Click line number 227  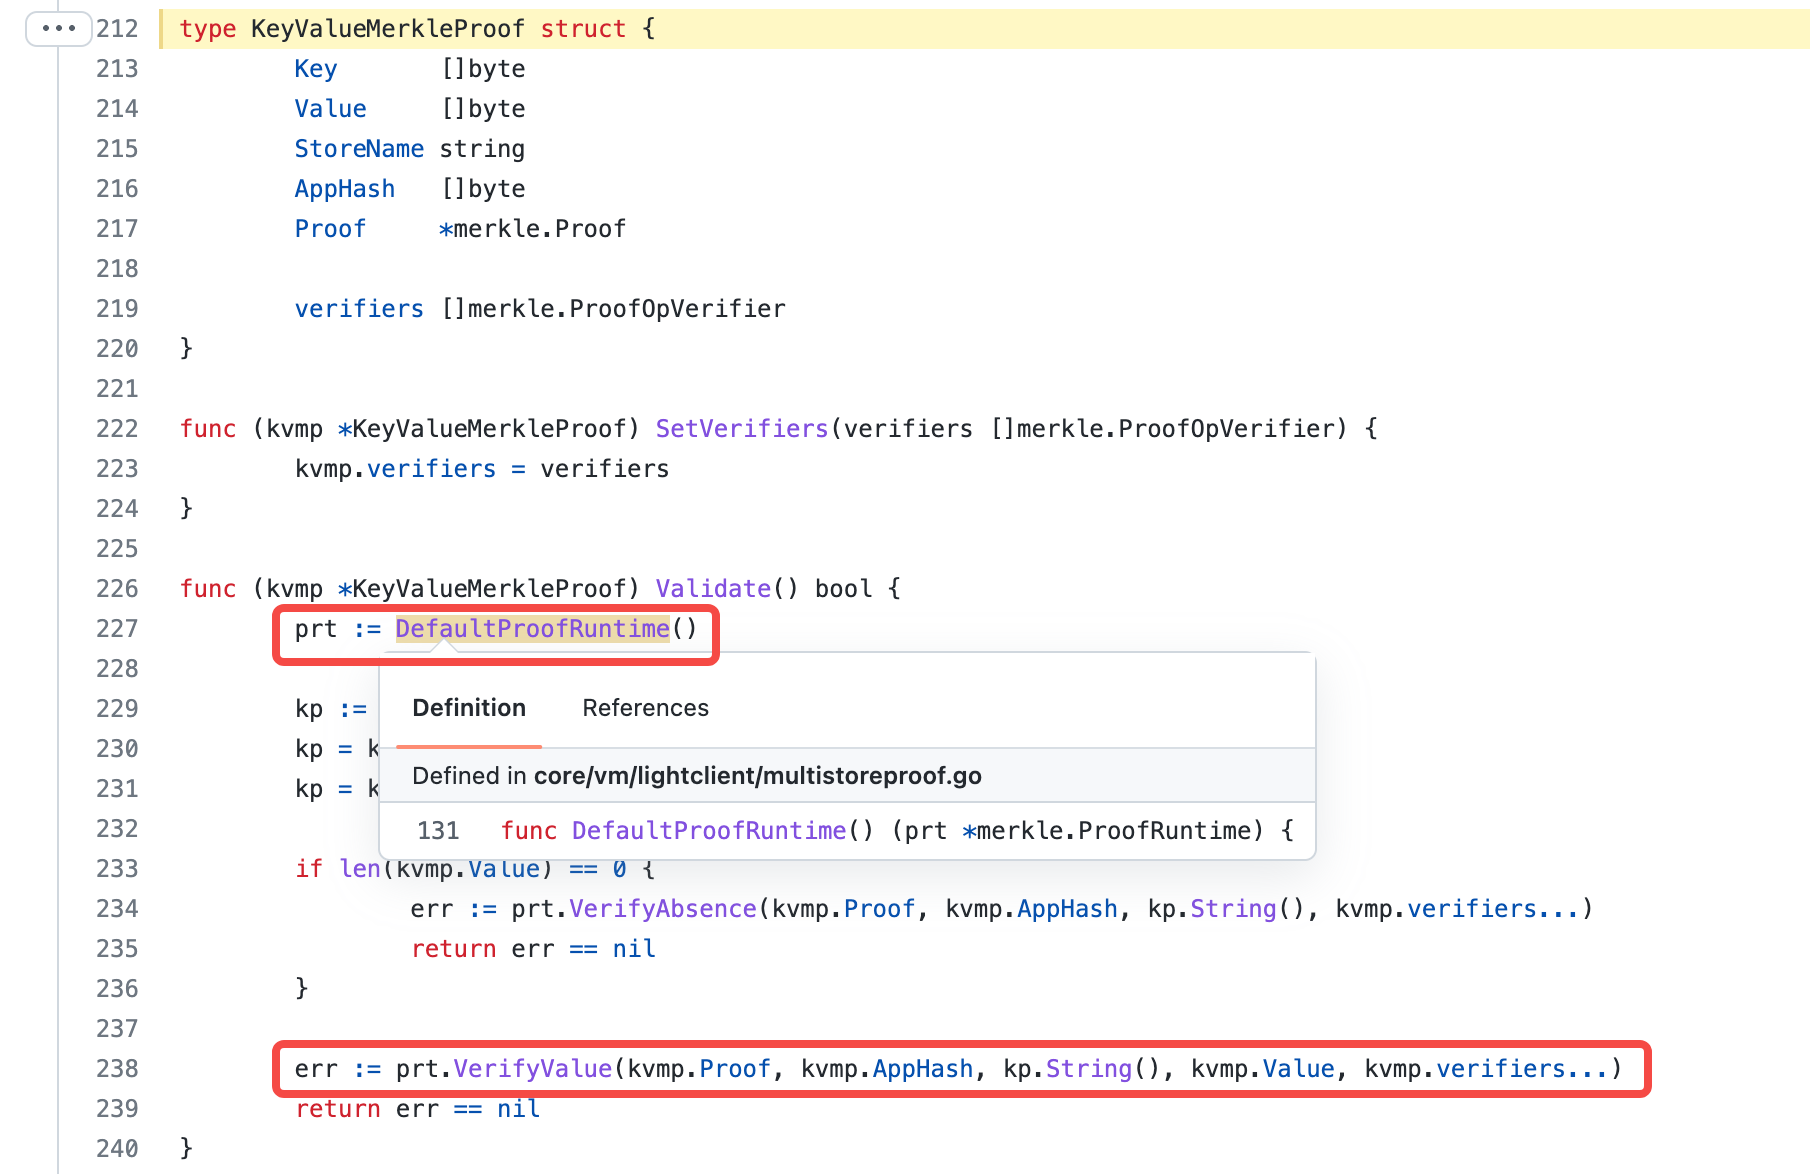click(x=117, y=629)
